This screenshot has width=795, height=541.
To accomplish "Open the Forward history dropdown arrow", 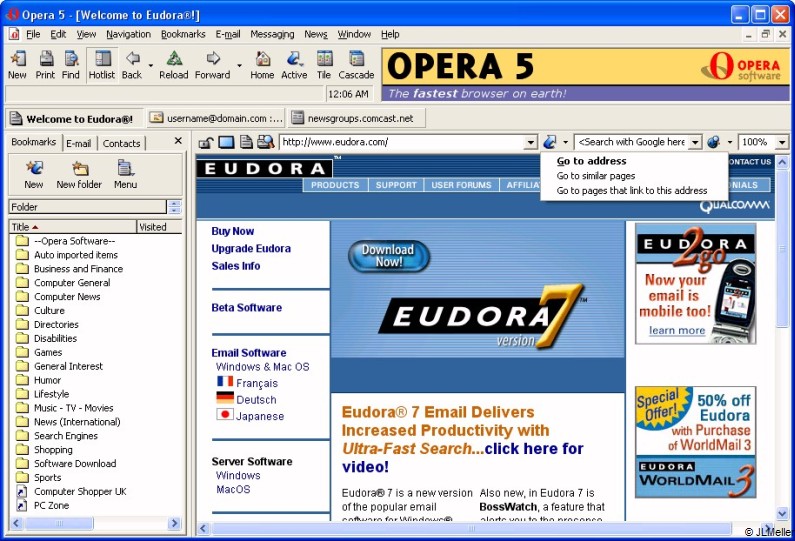I will pos(239,65).
